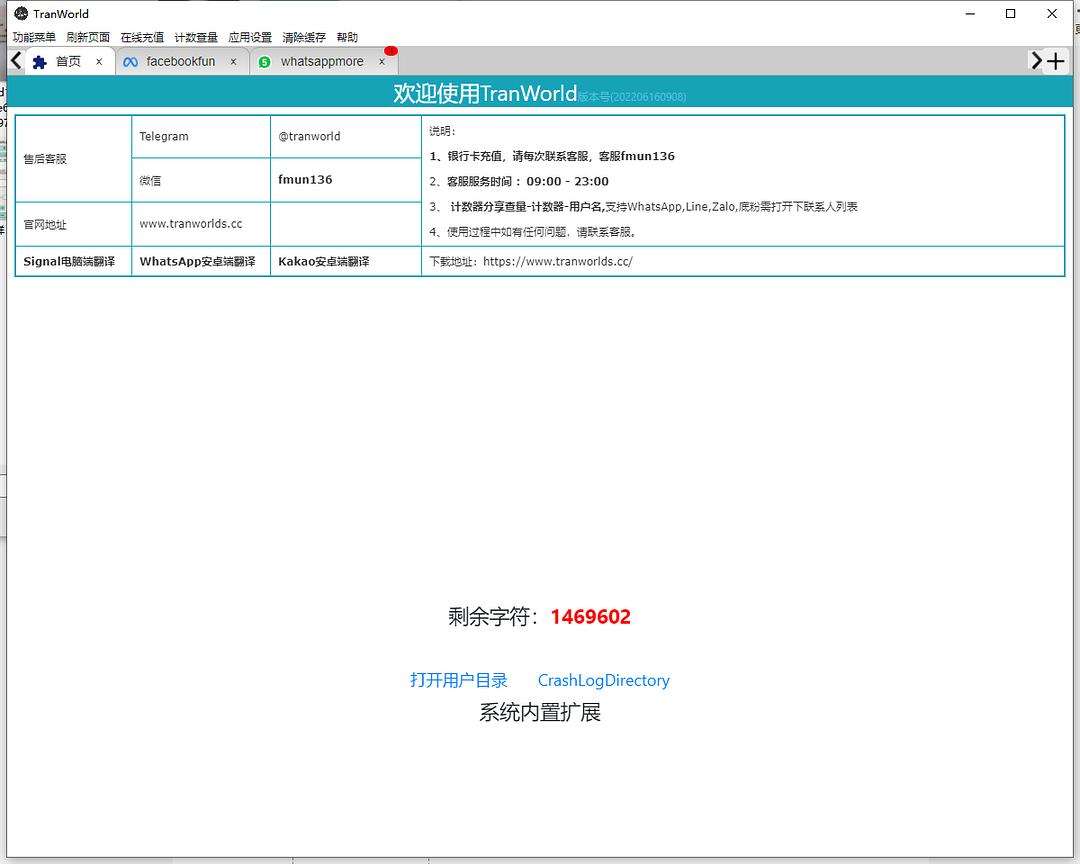Switch to the 首页 tab

pos(68,62)
